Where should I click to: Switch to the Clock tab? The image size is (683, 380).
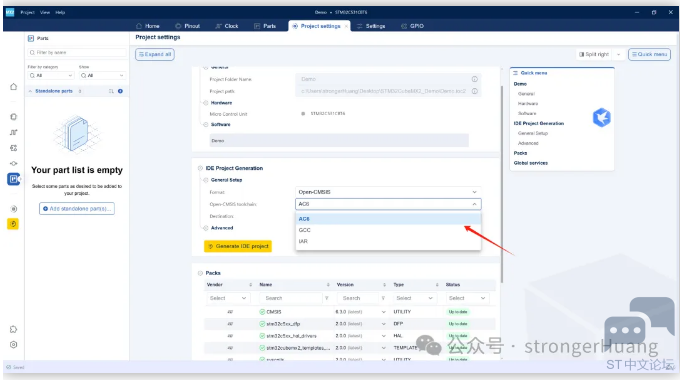click(227, 26)
